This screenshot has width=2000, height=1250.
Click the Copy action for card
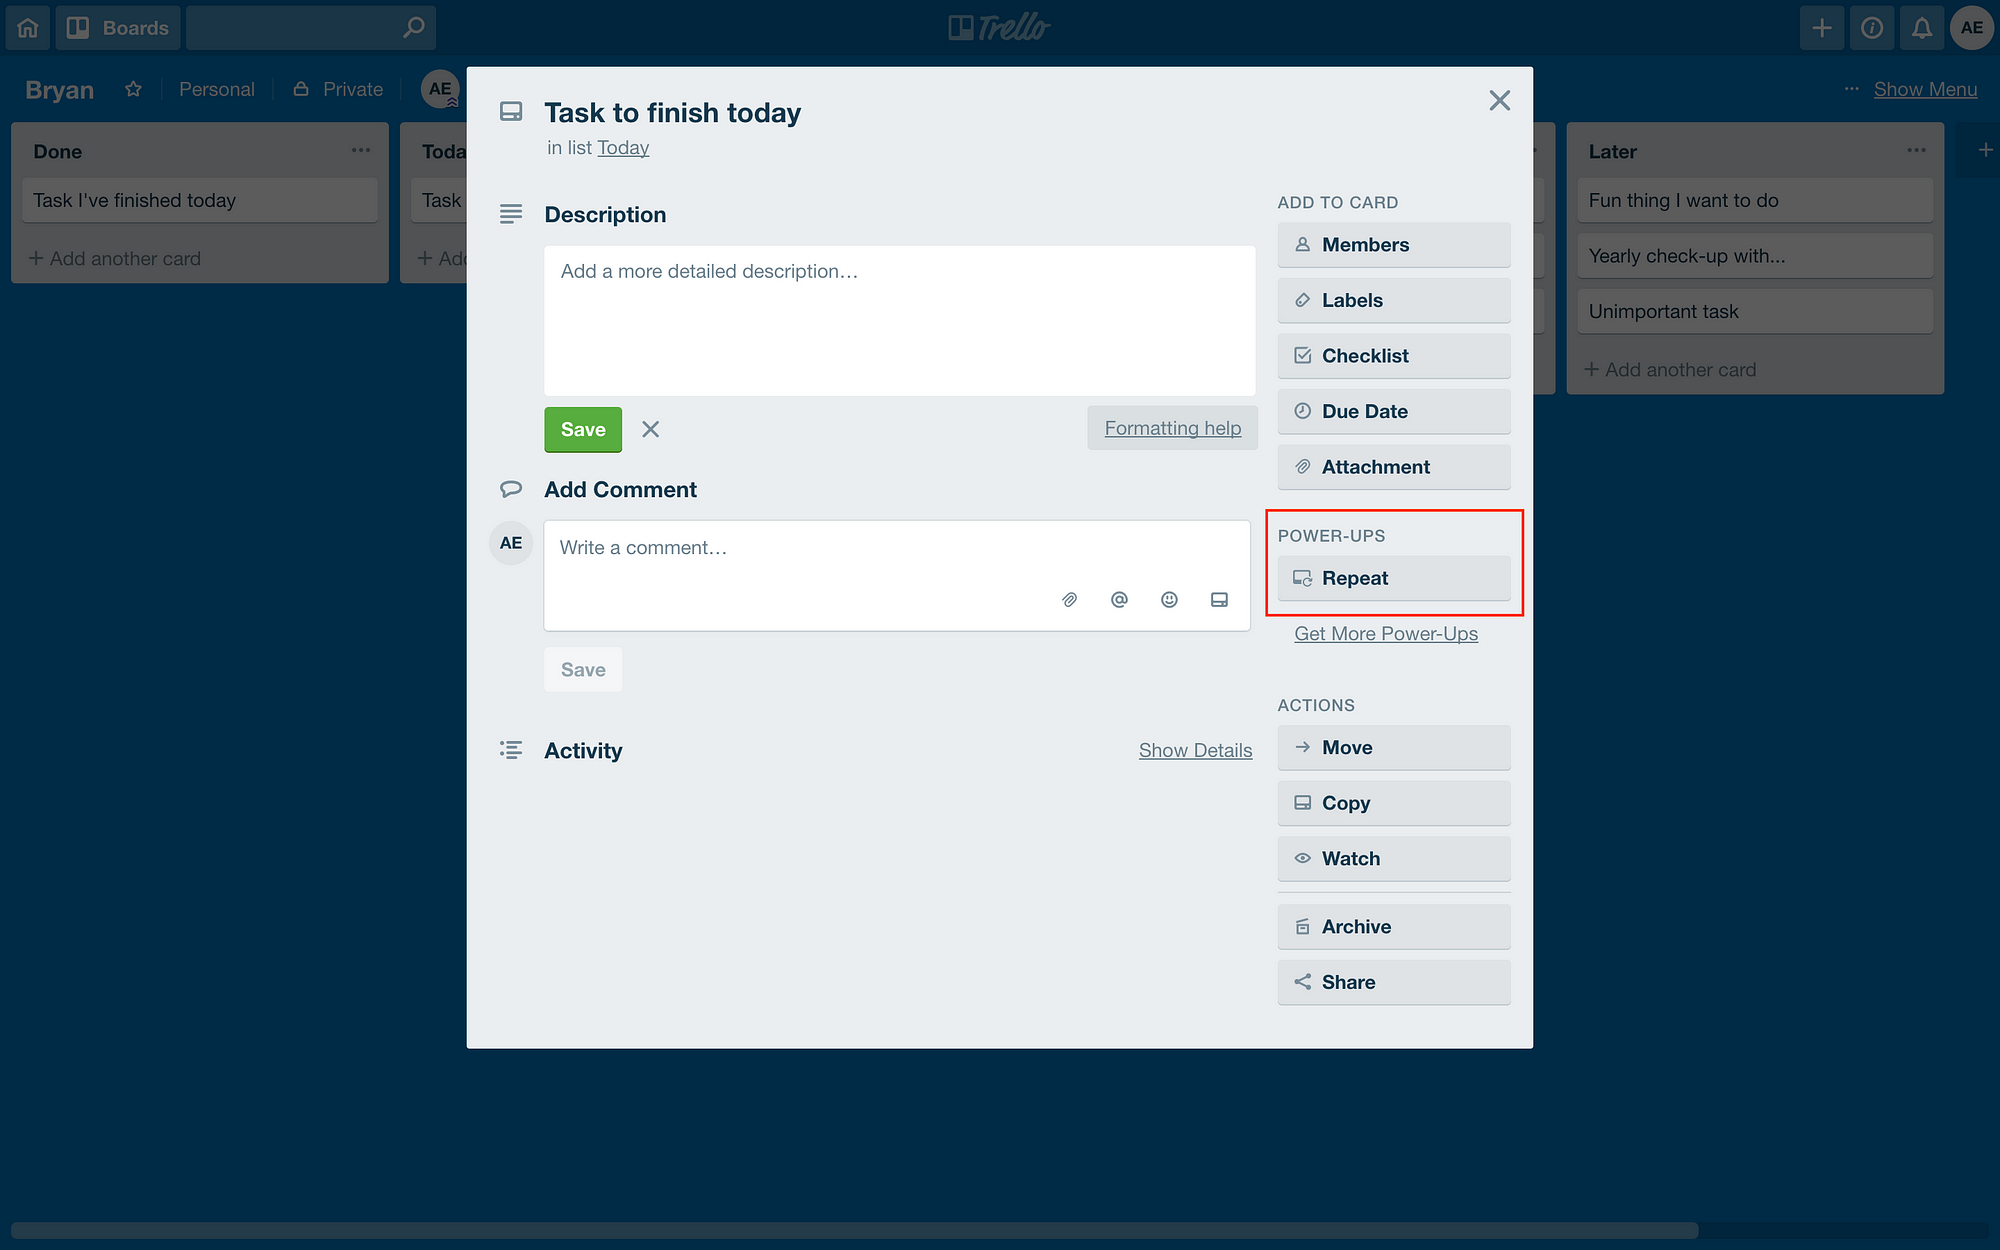pyautogui.click(x=1392, y=801)
